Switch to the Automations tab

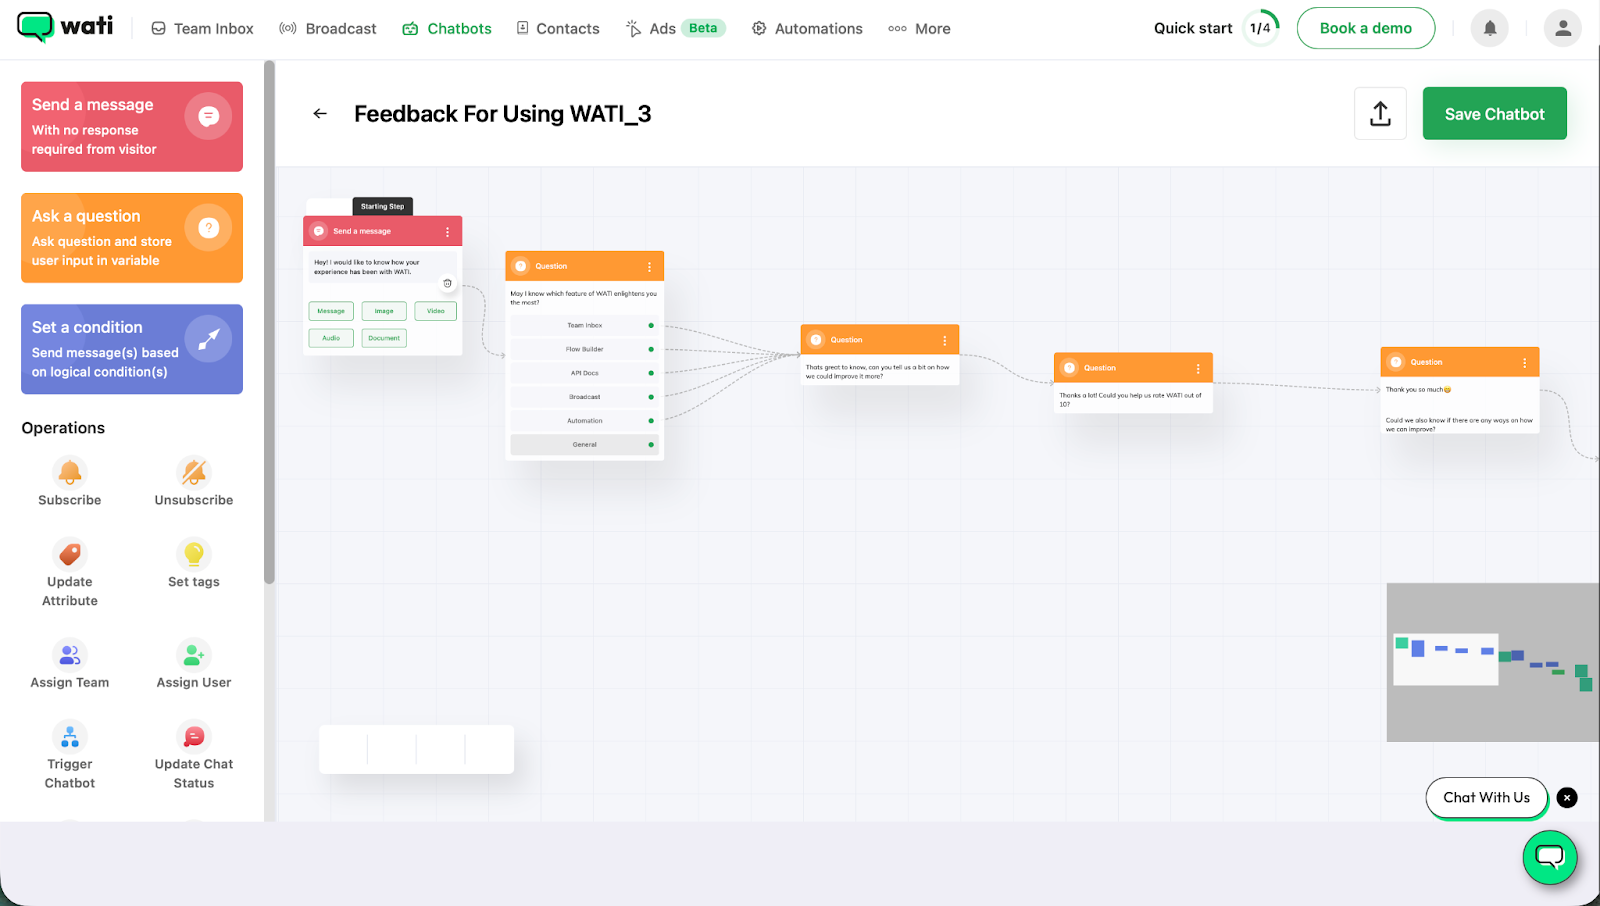pyautogui.click(x=807, y=29)
